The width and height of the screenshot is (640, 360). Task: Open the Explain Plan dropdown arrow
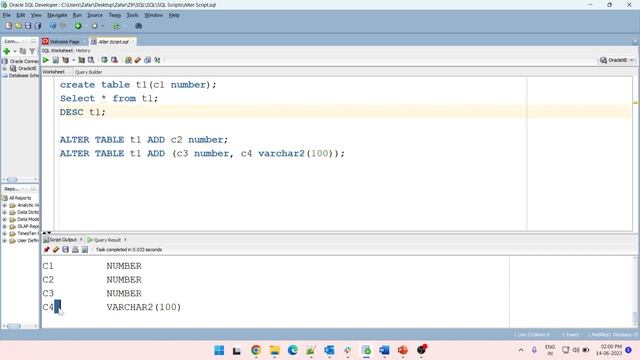pos(73,60)
